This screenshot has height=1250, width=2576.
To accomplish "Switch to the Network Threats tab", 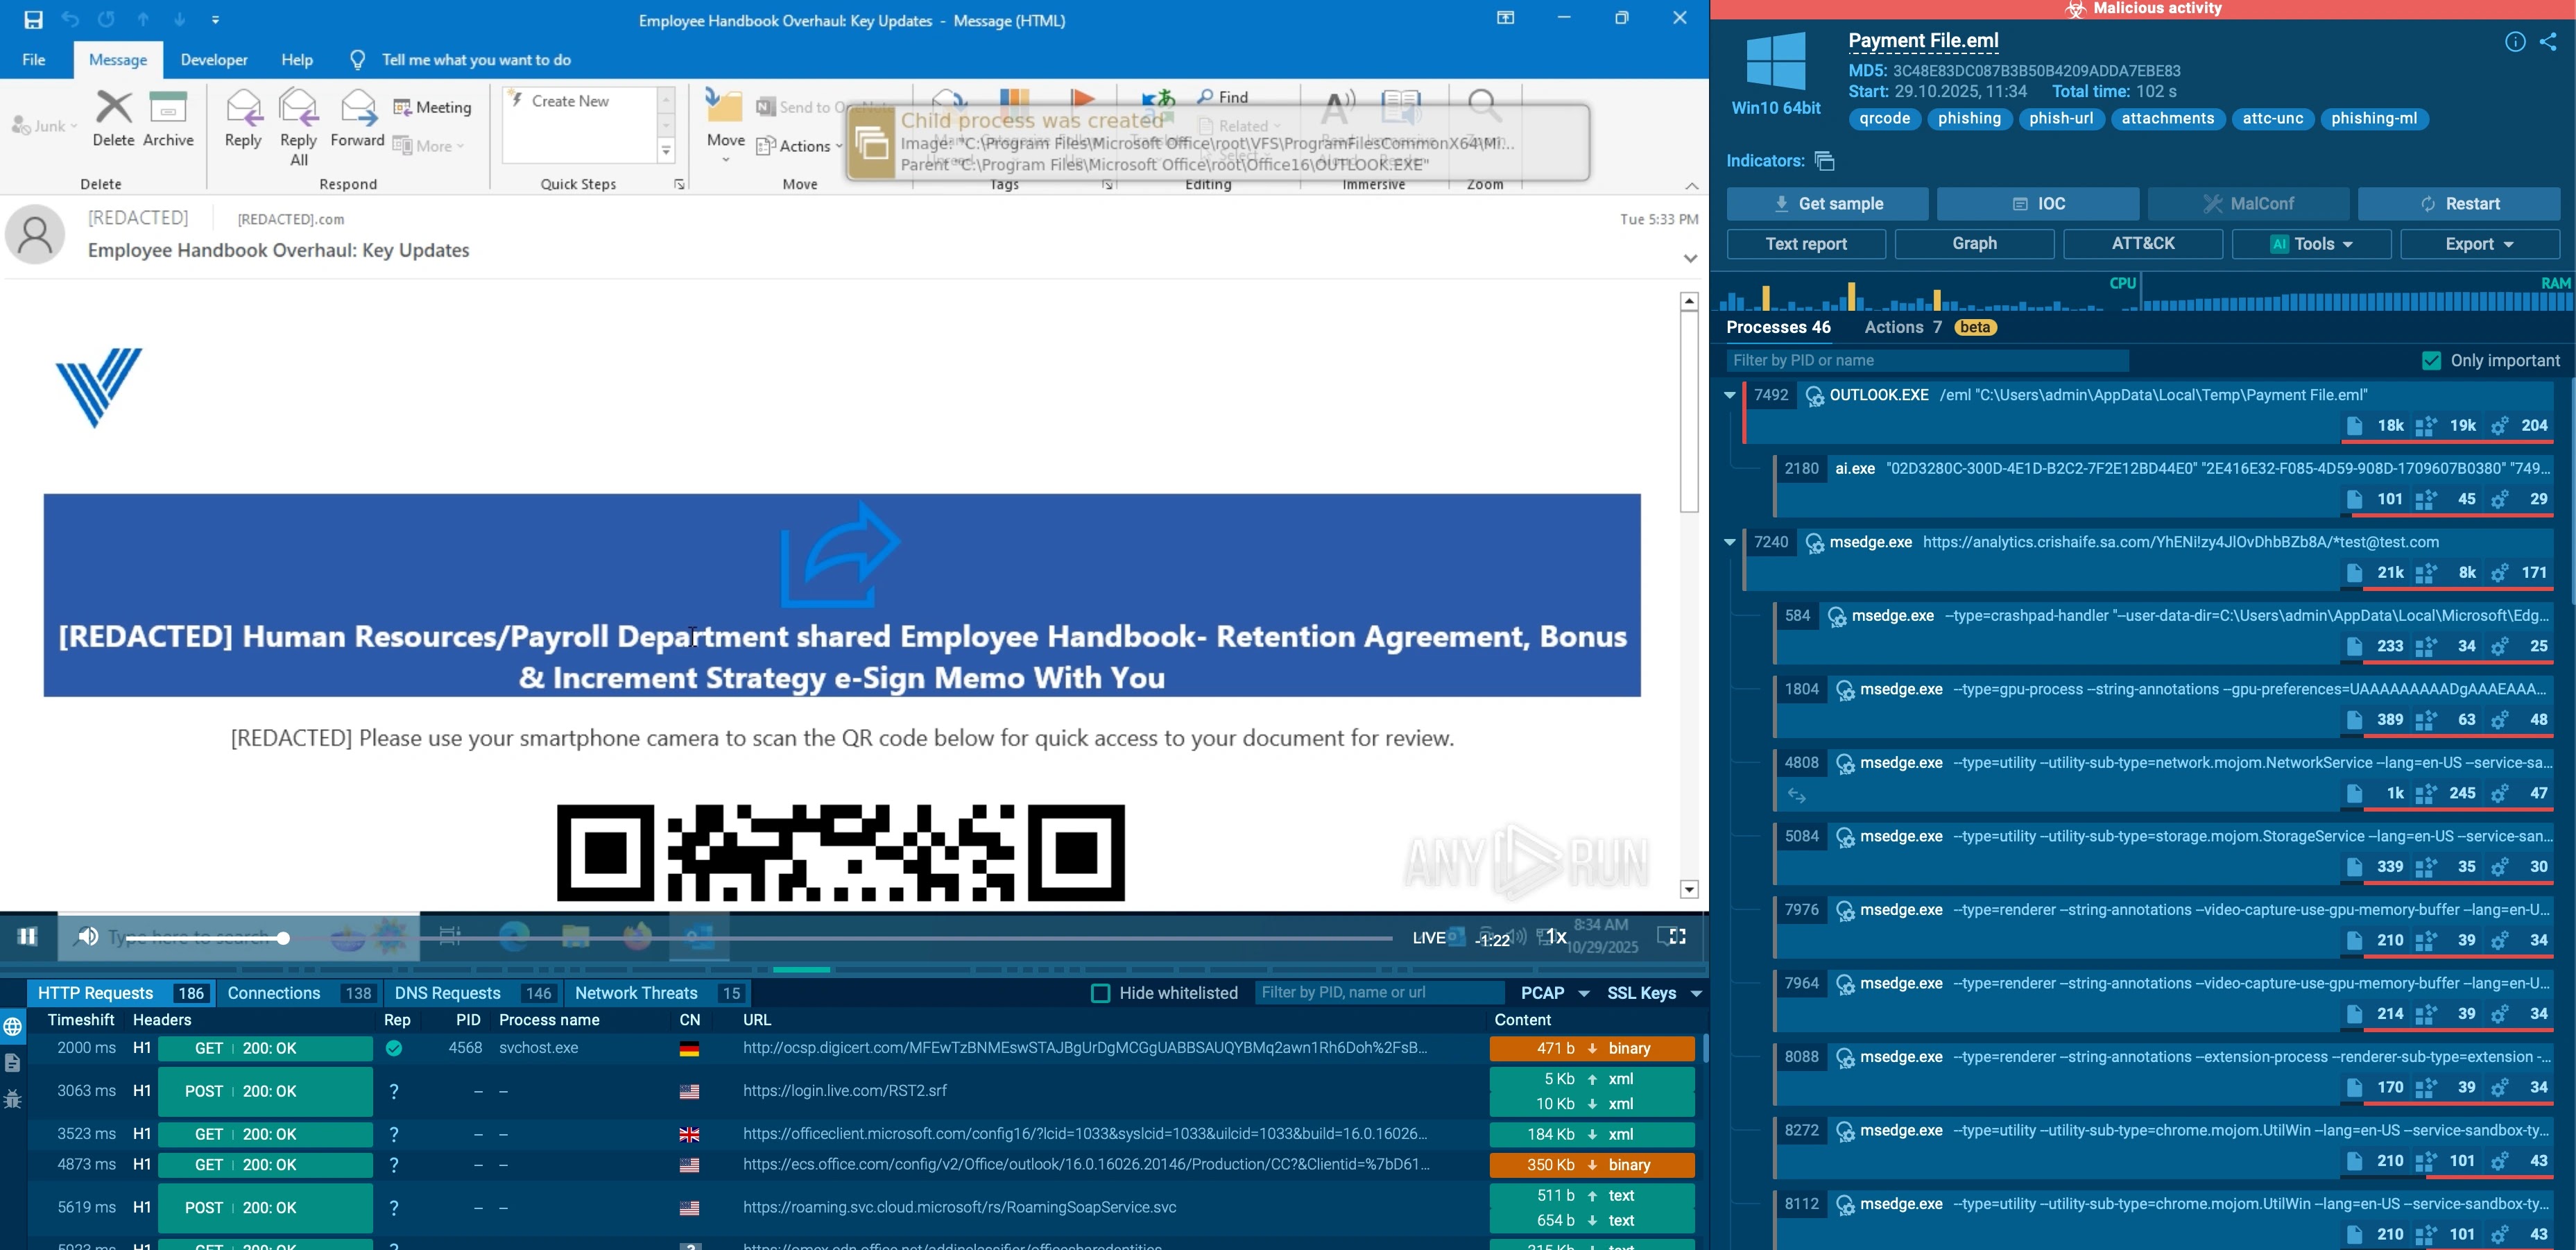I will pos(658,993).
